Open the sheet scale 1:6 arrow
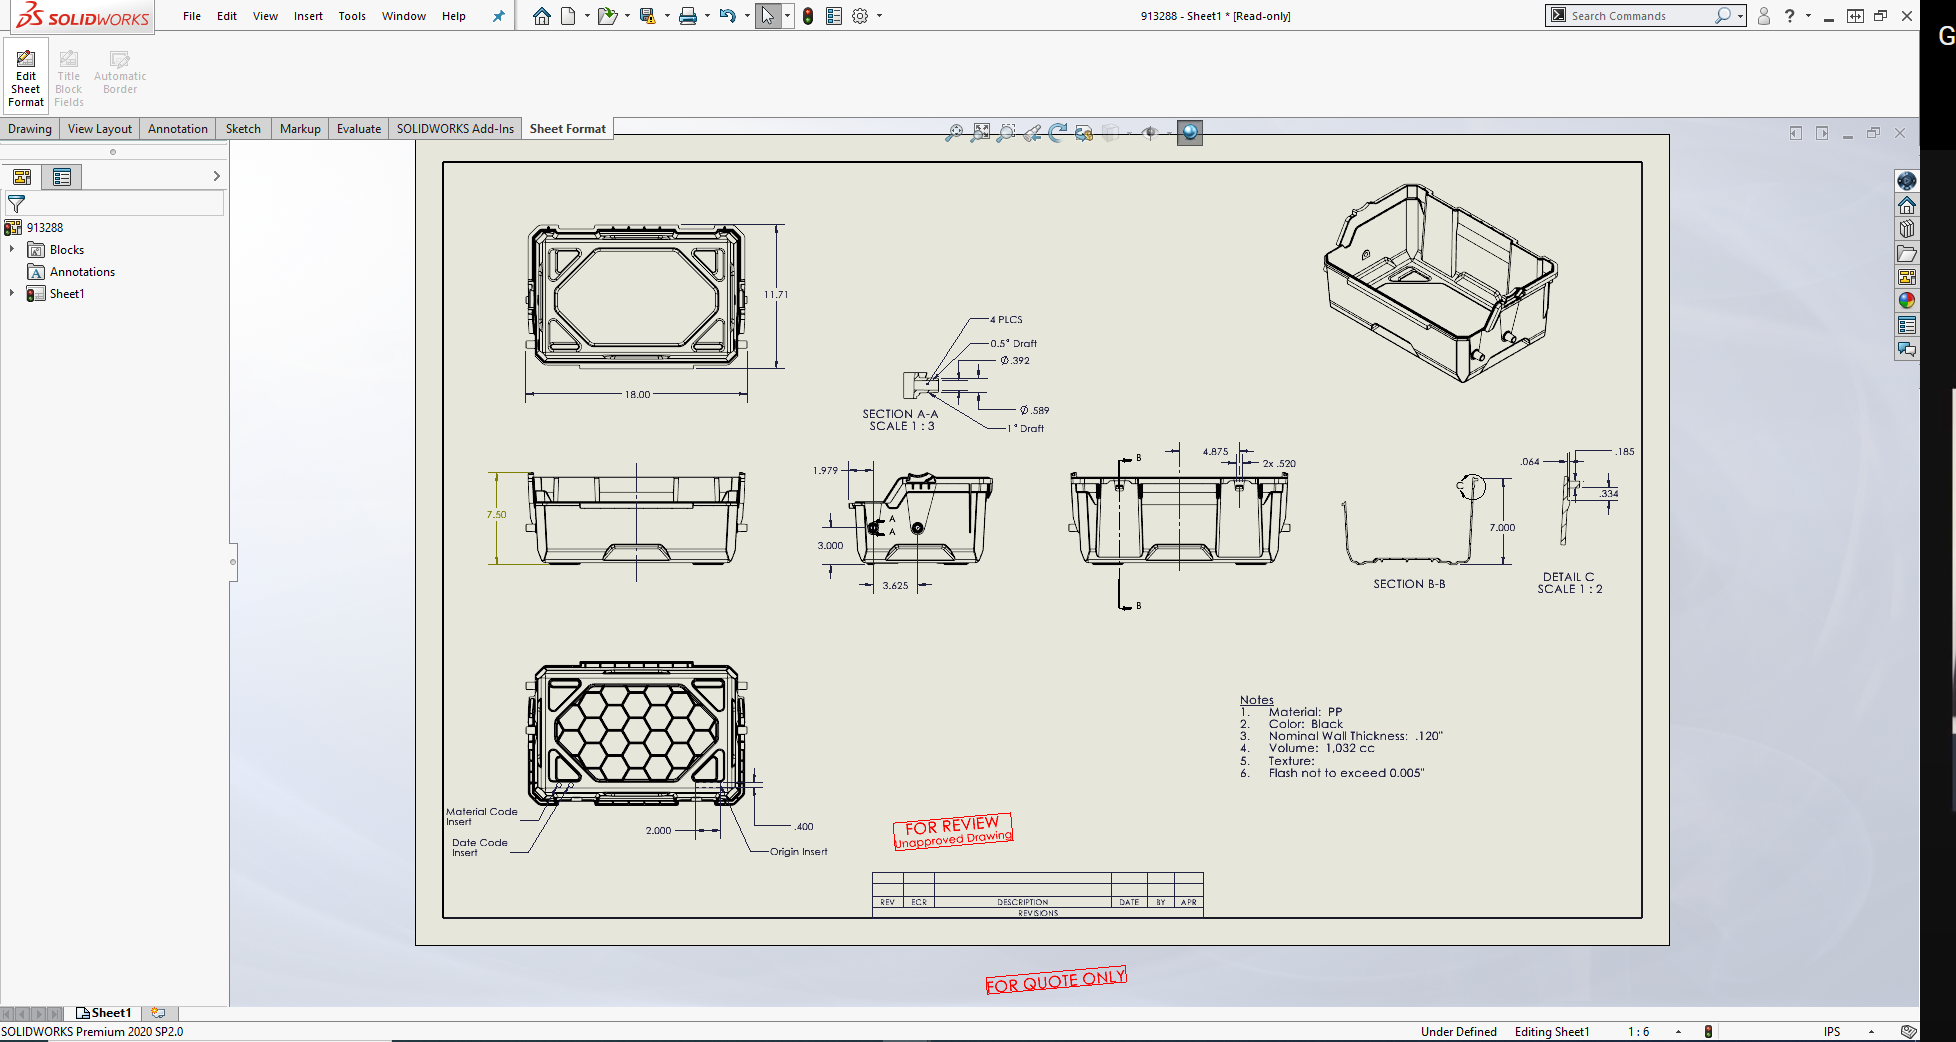Viewport: 1956px width, 1042px height. point(1678,1031)
